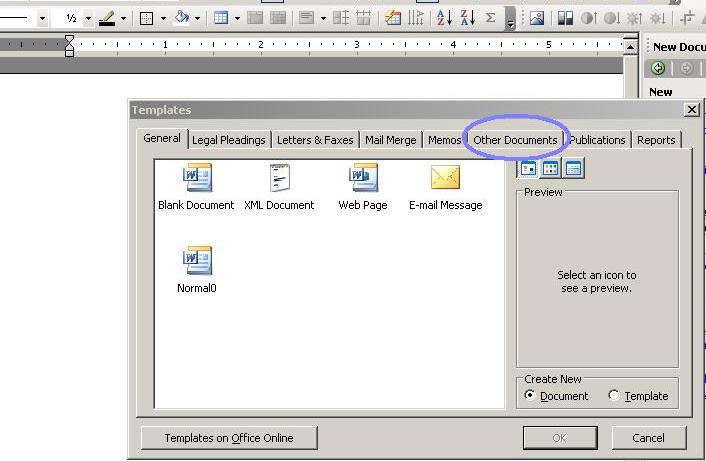Click the Split Cells icon
Screen dimensions: 706x461
[x=278, y=18]
